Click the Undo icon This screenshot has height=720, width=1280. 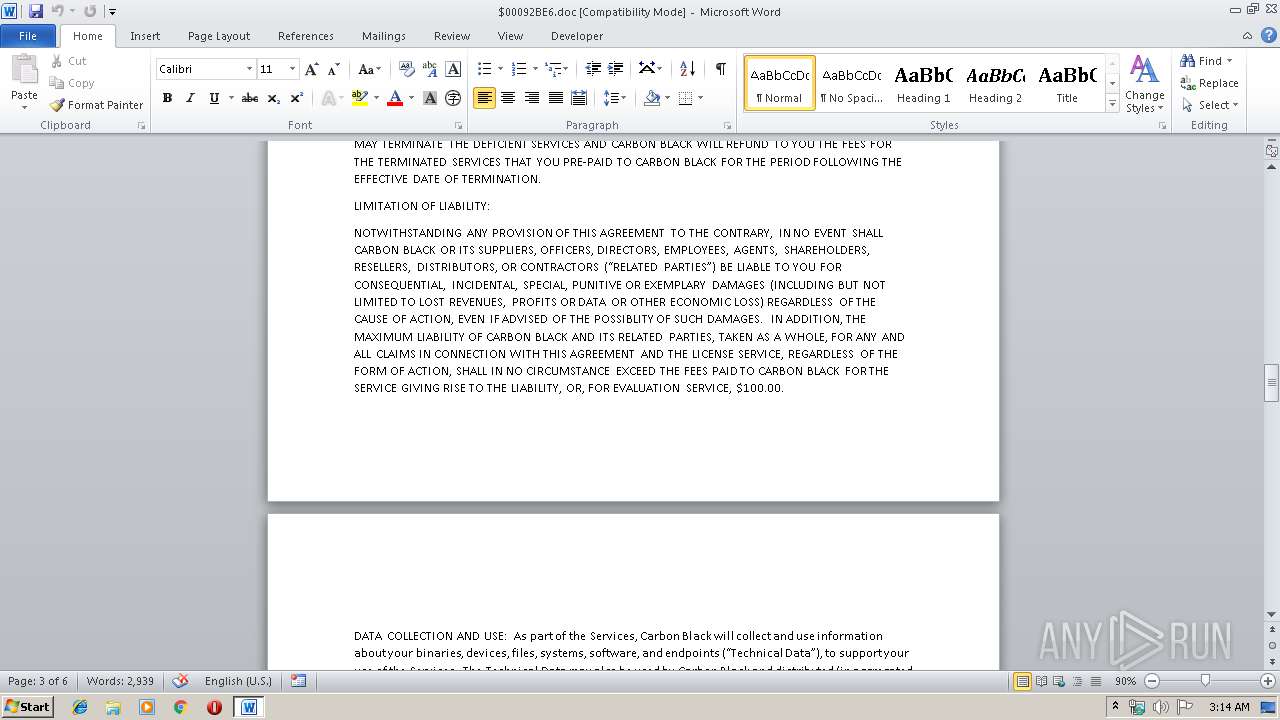tap(58, 11)
